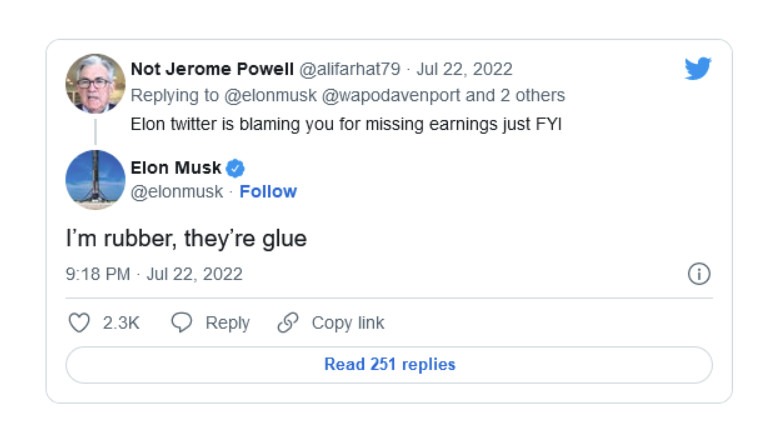Image resolution: width=764 pixels, height=438 pixels.
Task: Open the Elon Musk display name
Action: coord(176,168)
